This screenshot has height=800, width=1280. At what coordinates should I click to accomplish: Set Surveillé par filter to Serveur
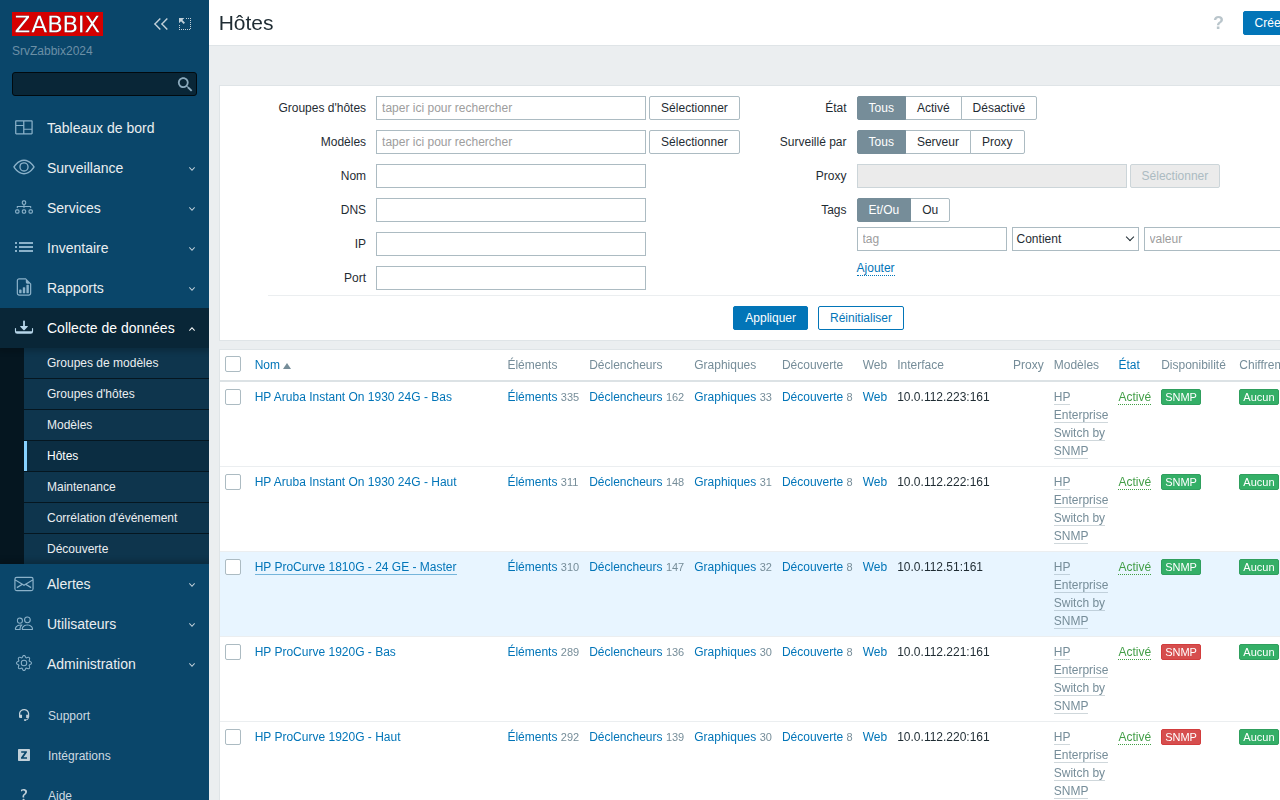[938, 142]
